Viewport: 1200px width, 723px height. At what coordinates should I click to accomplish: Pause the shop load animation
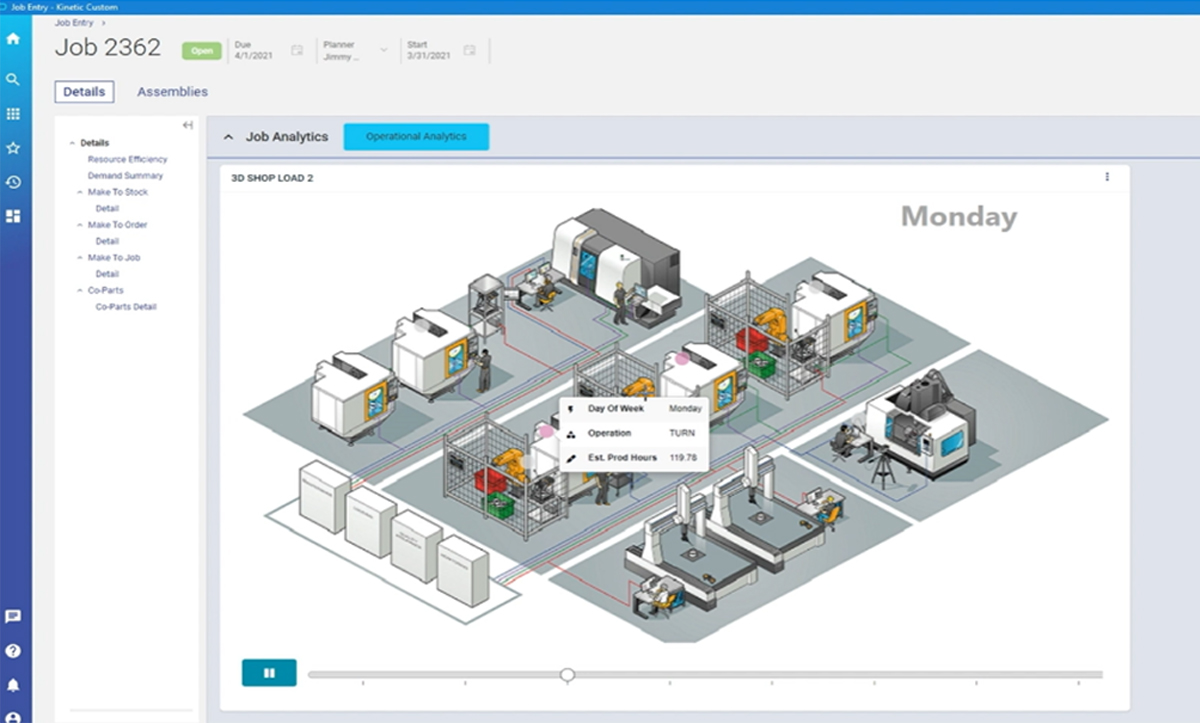[269, 673]
